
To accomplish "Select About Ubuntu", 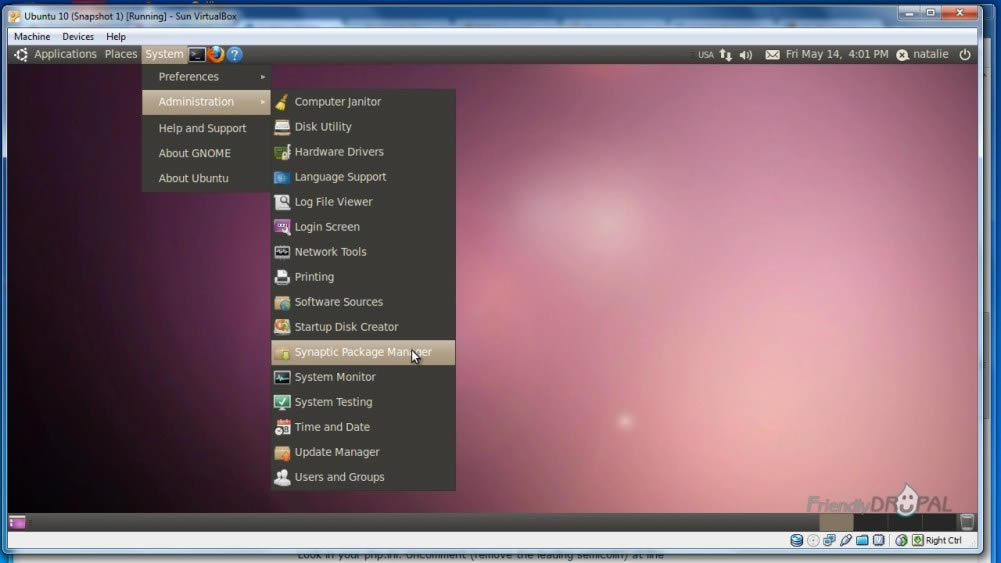I will (206, 178).
